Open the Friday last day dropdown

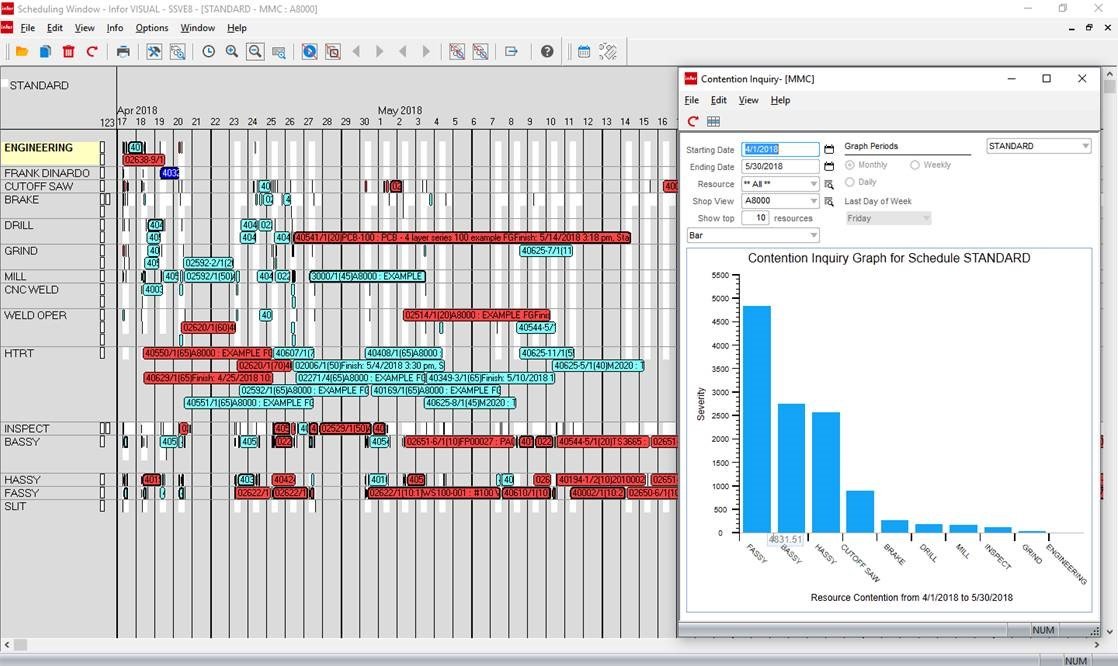click(925, 218)
